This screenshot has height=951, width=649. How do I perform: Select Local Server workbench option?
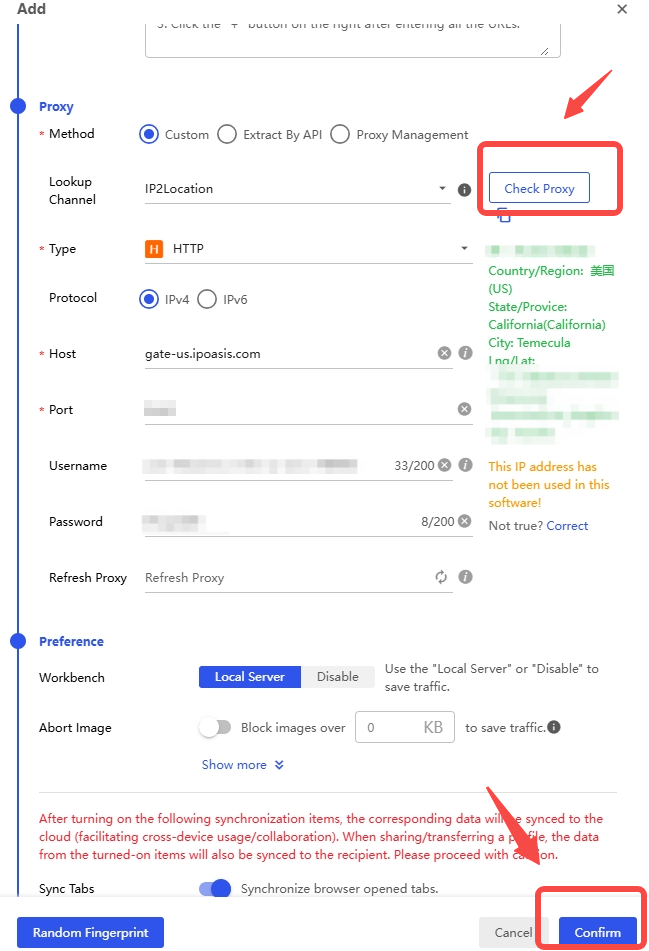[250, 677]
